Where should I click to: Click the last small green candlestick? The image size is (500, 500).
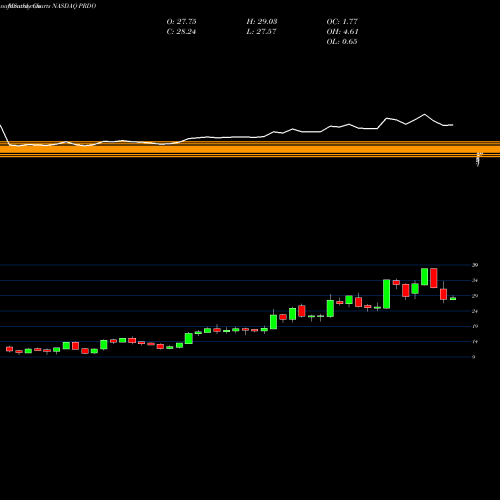click(x=453, y=298)
